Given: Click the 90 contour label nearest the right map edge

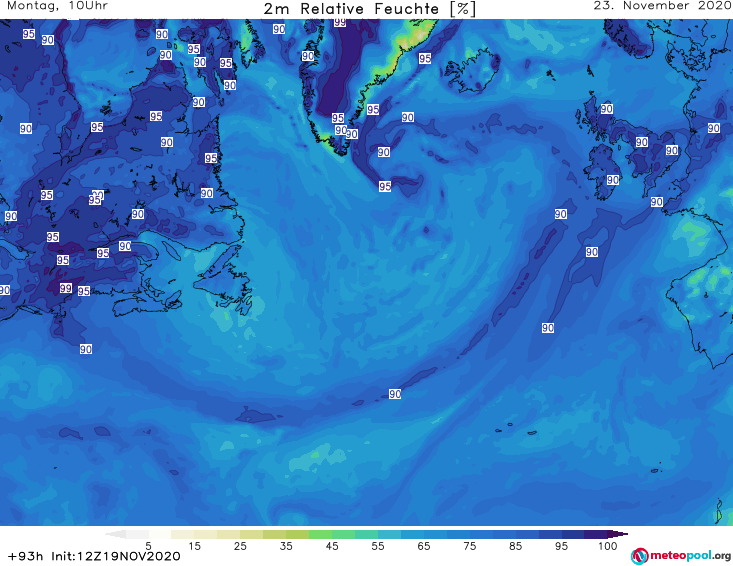Looking at the screenshot, I should [x=714, y=128].
